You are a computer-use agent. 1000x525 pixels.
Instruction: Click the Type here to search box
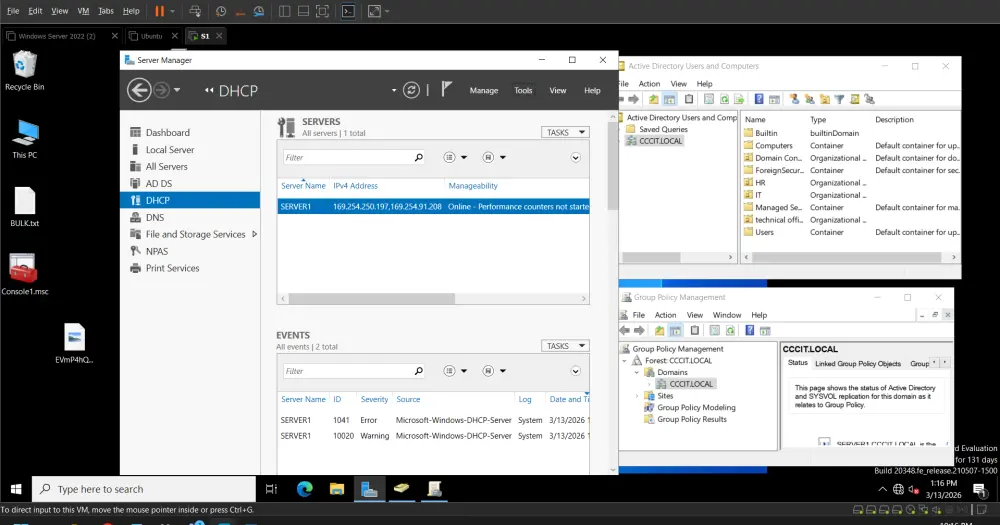pyautogui.click(x=144, y=489)
